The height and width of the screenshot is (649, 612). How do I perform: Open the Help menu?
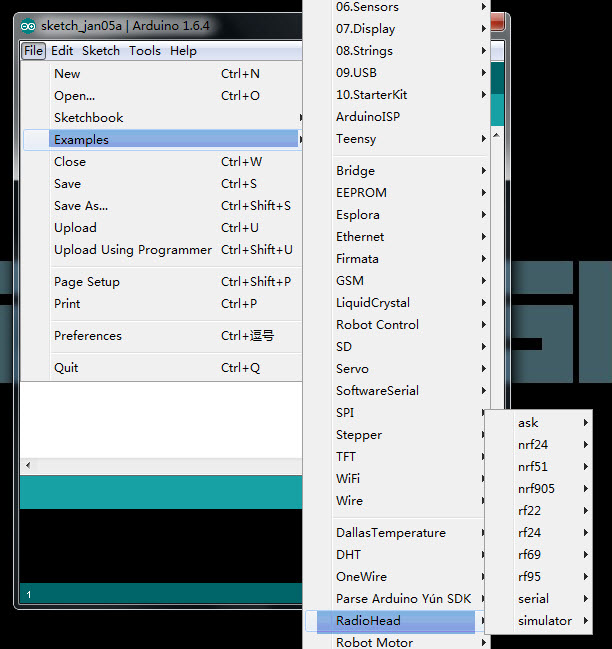pyautogui.click(x=183, y=51)
